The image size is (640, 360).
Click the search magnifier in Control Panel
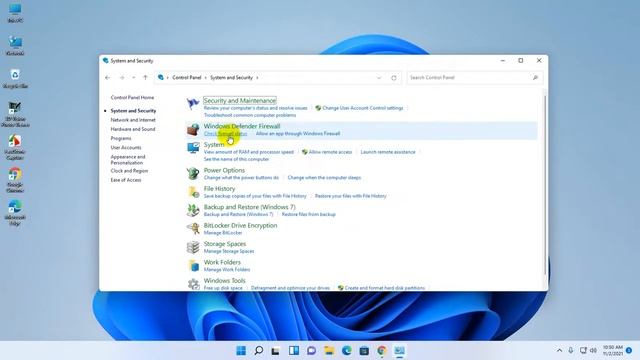pyautogui.click(x=535, y=78)
